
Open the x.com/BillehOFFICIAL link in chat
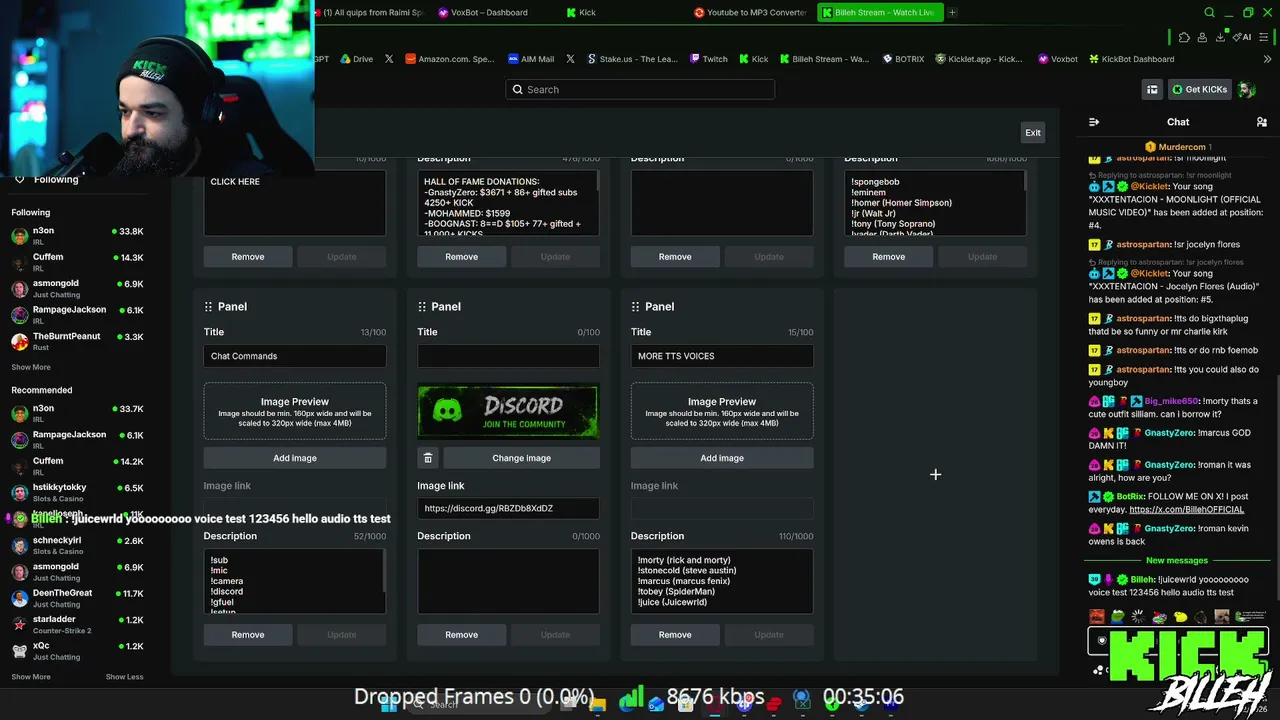(x=1186, y=509)
